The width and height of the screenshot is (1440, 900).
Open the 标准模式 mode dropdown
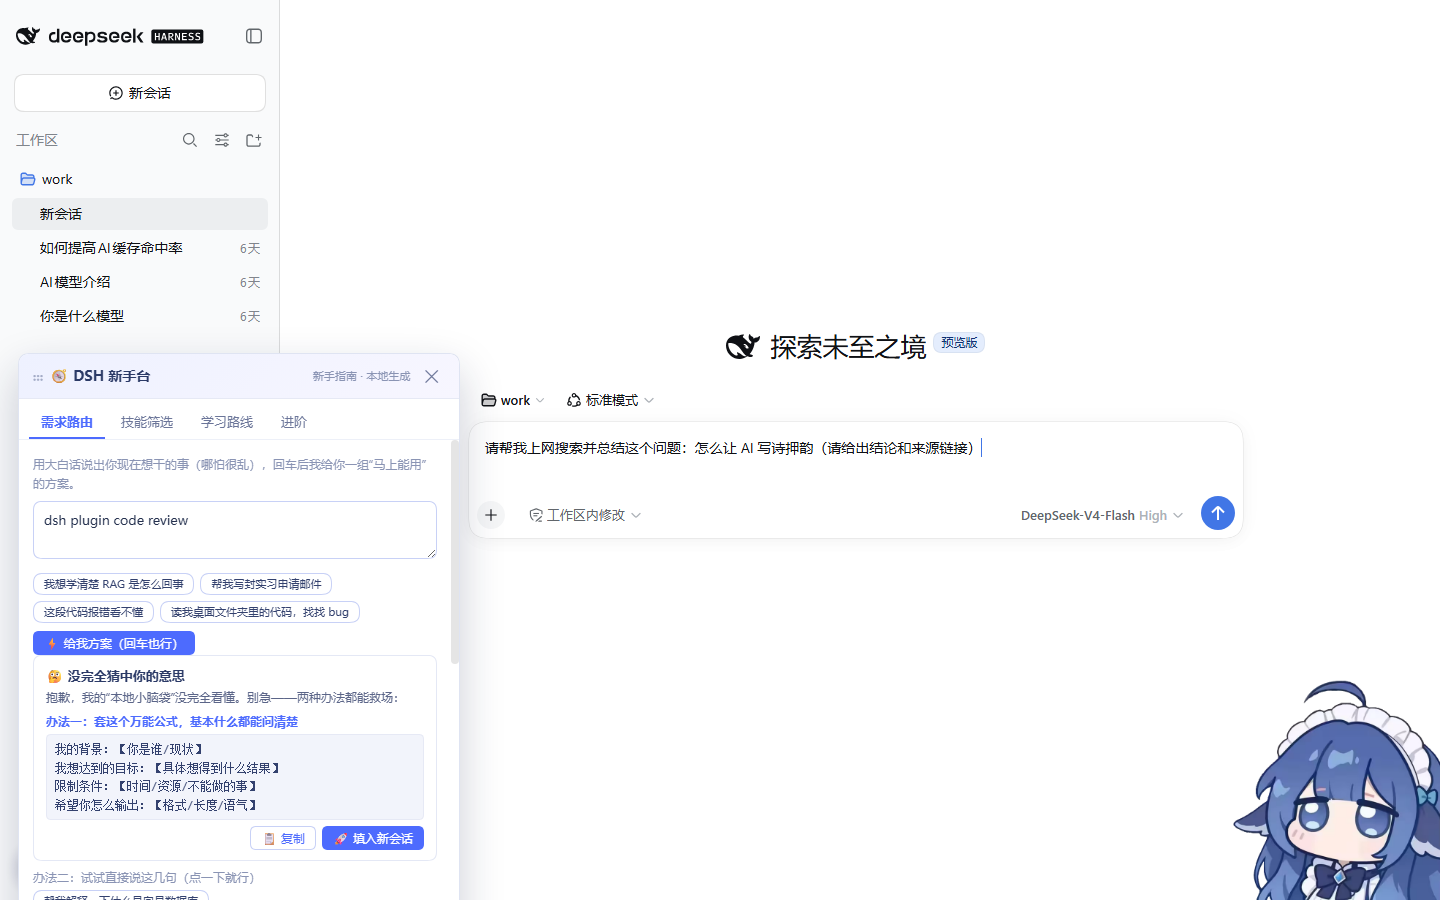[611, 400]
